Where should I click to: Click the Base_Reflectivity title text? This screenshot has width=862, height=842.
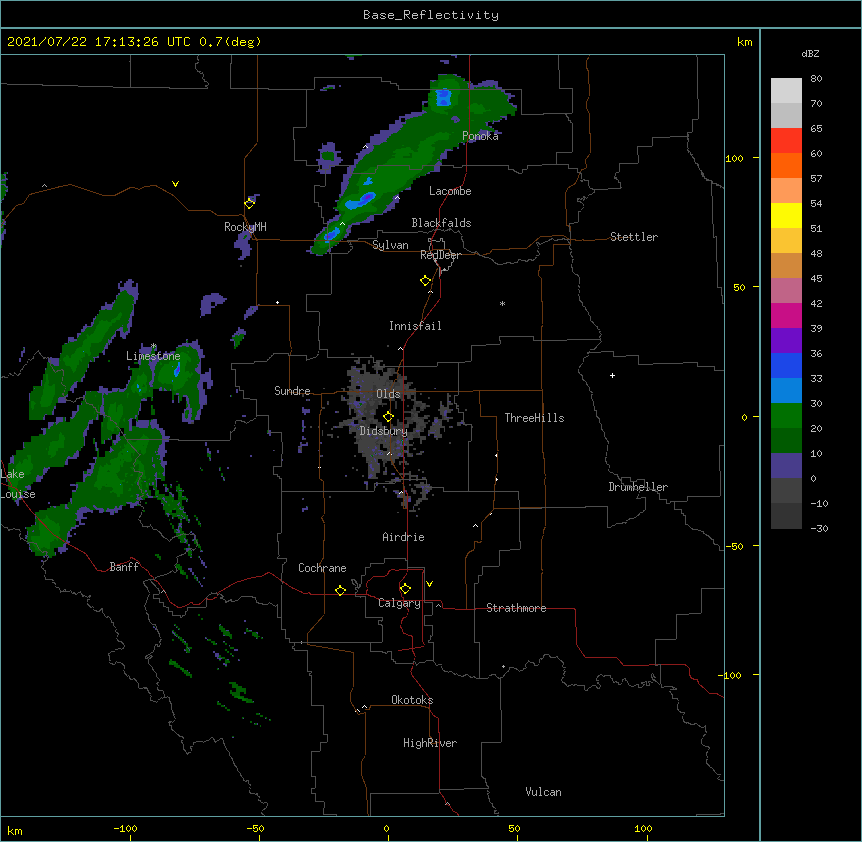[x=430, y=15]
